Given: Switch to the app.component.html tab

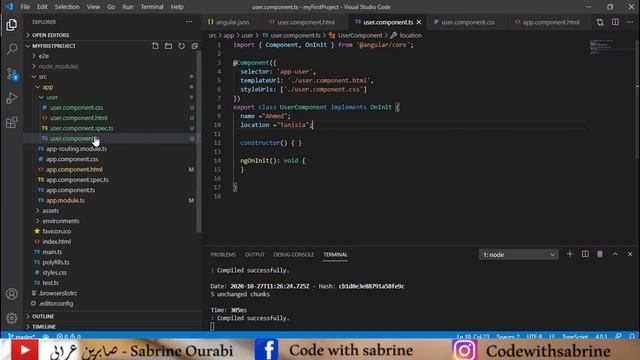Looking at the screenshot, I should [x=550, y=22].
